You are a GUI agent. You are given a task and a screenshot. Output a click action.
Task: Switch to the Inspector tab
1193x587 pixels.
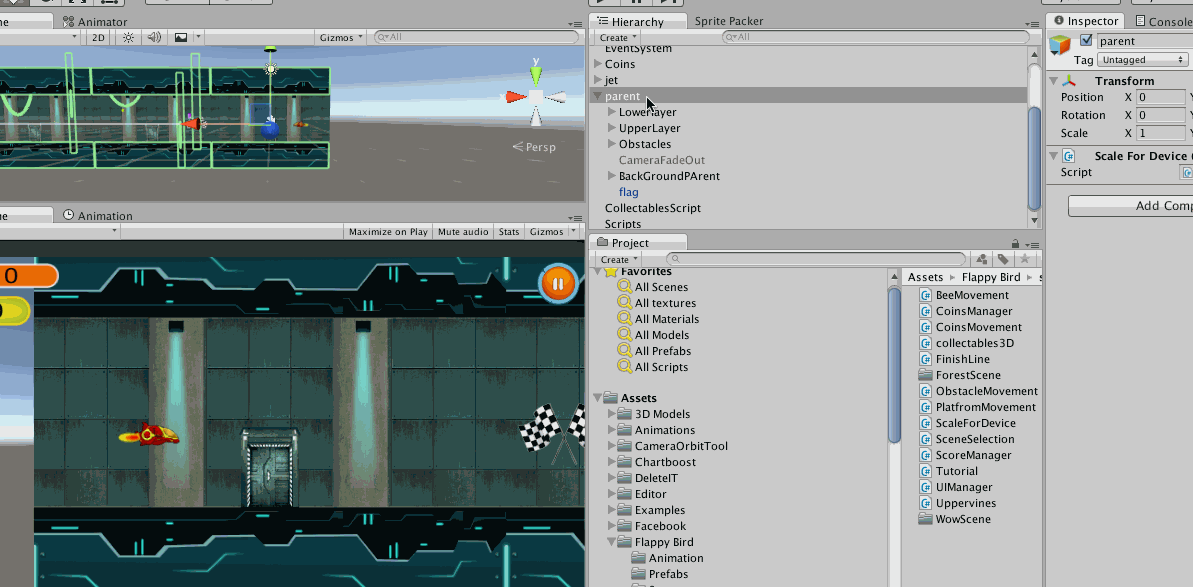pos(1086,21)
